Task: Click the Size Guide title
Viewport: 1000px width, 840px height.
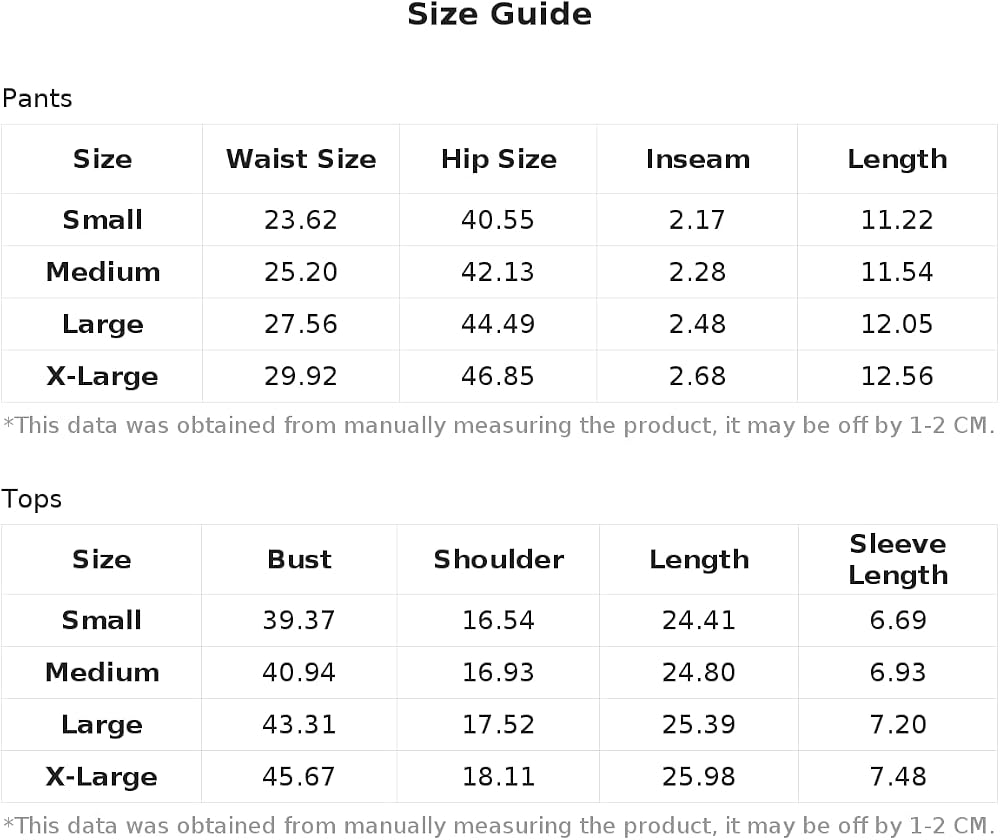Action: click(499, 15)
